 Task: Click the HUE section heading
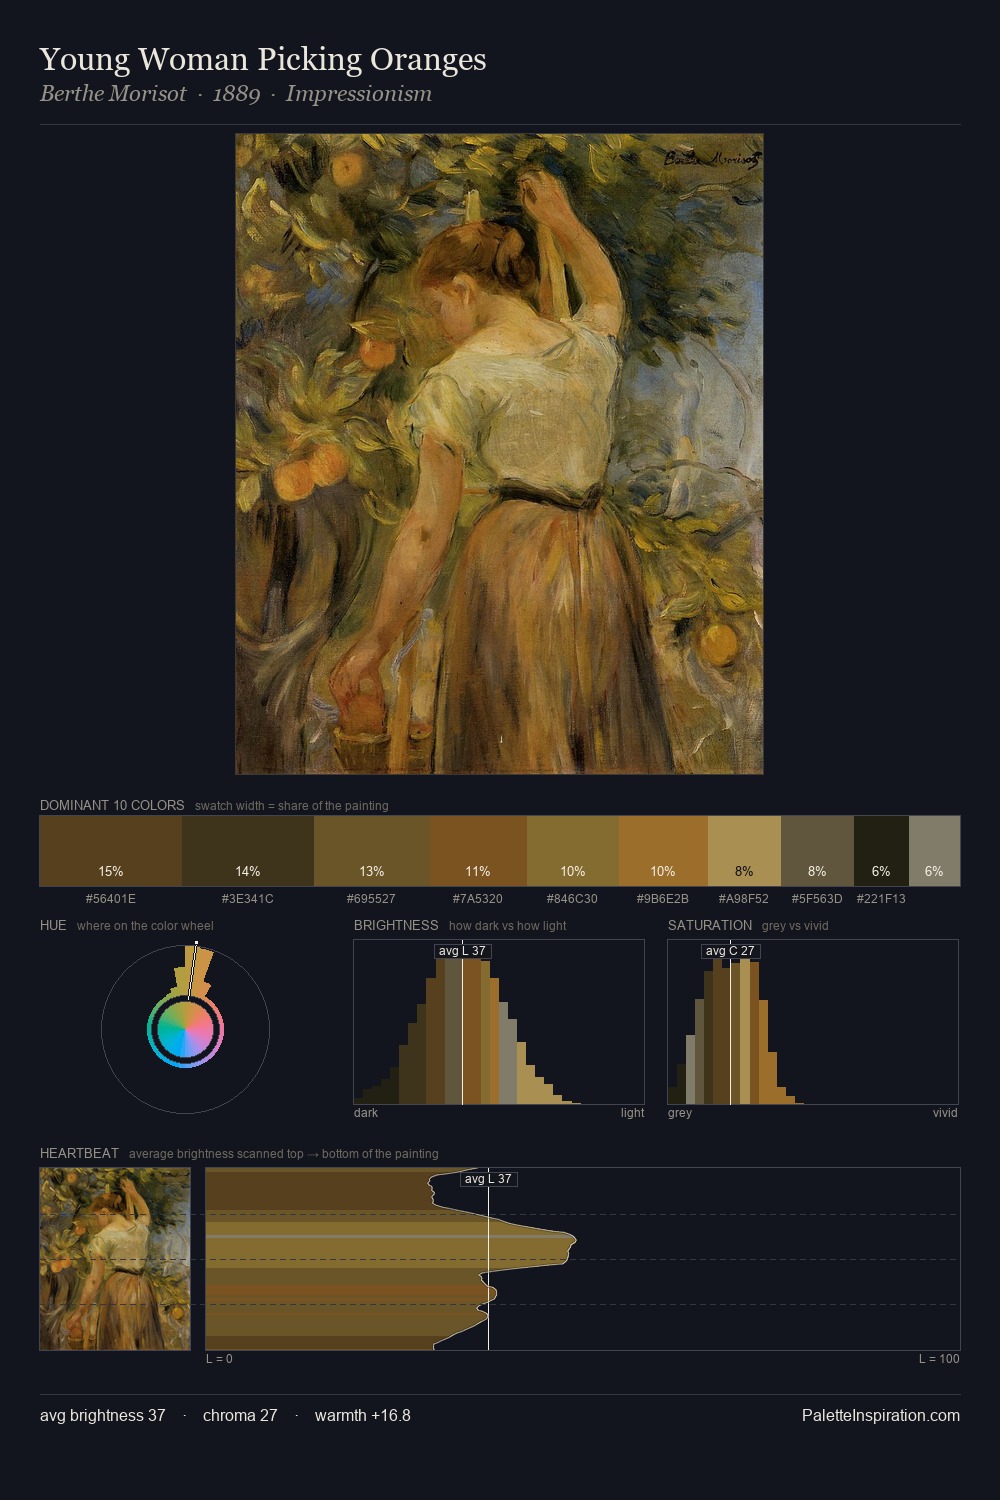pyautogui.click(x=53, y=925)
